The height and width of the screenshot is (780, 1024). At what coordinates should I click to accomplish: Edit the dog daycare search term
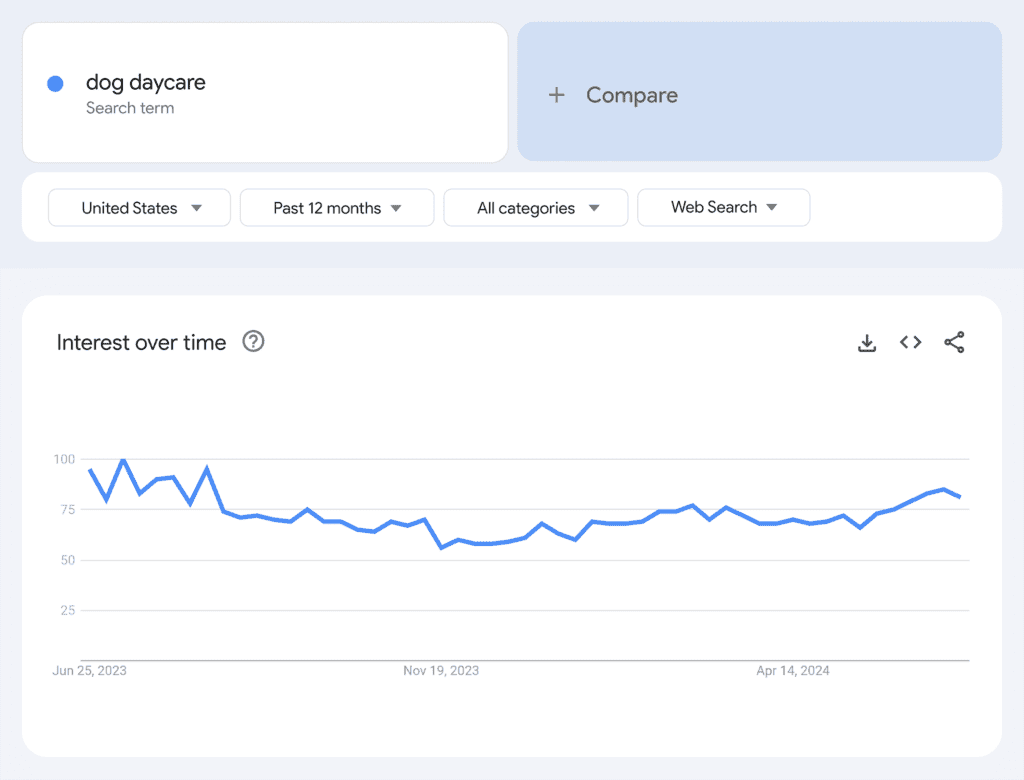(146, 83)
